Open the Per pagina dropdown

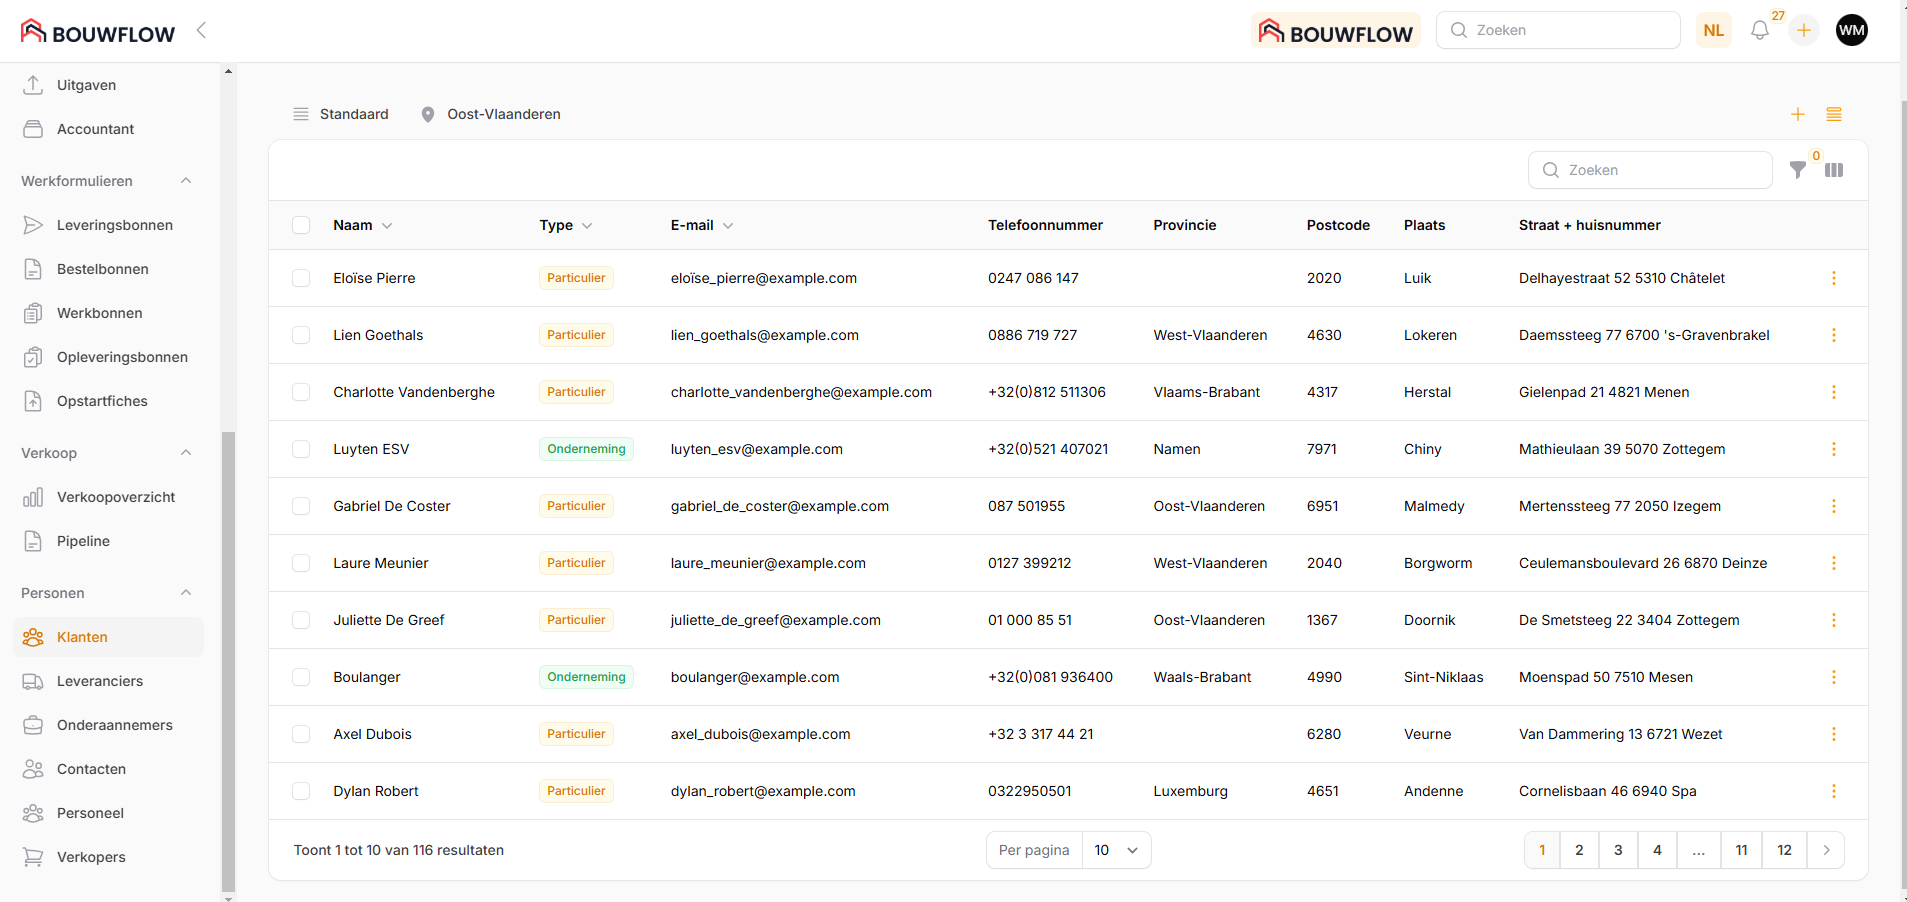click(x=1116, y=850)
